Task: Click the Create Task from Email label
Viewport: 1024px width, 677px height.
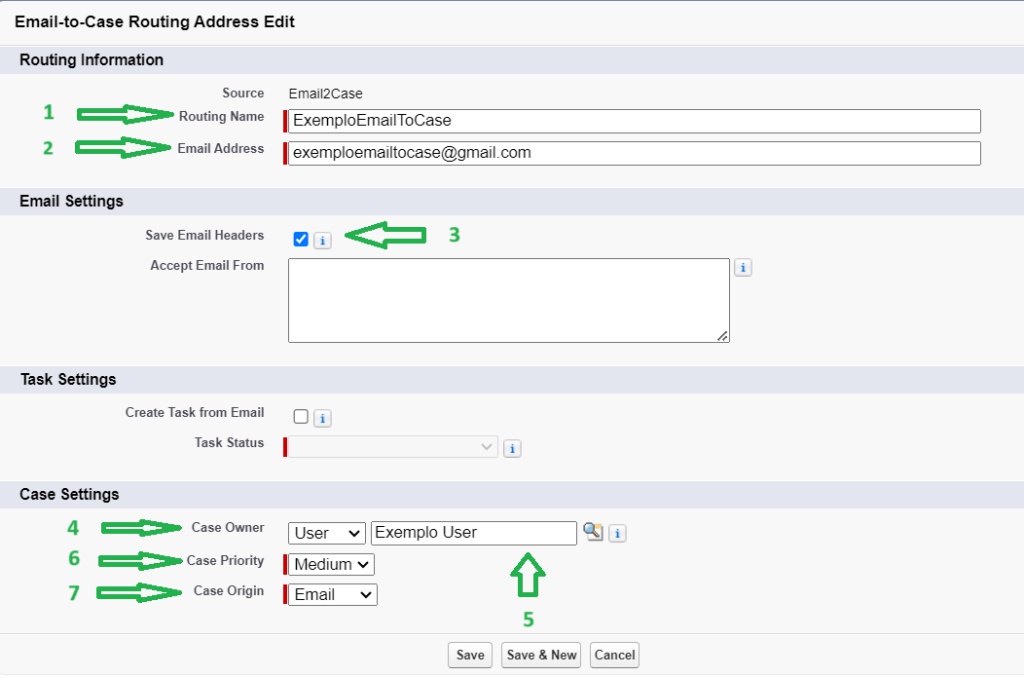Action: (x=195, y=413)
